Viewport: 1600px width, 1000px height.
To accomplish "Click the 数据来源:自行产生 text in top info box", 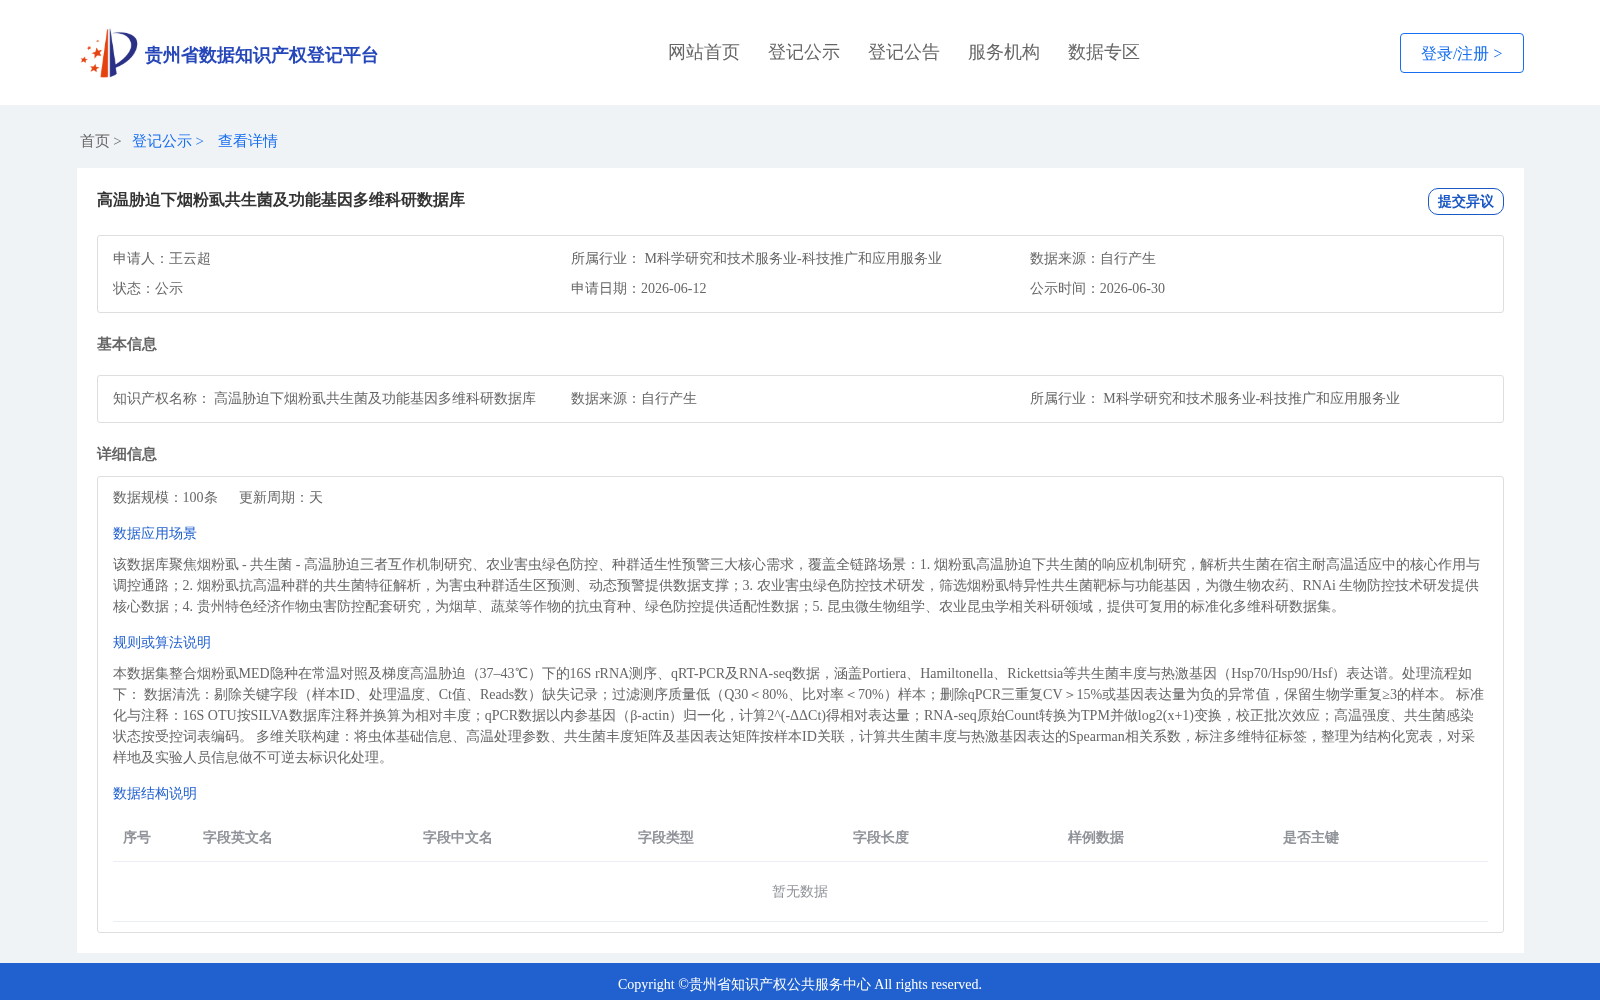I will pyautogui.click(x=1093, y=258).
